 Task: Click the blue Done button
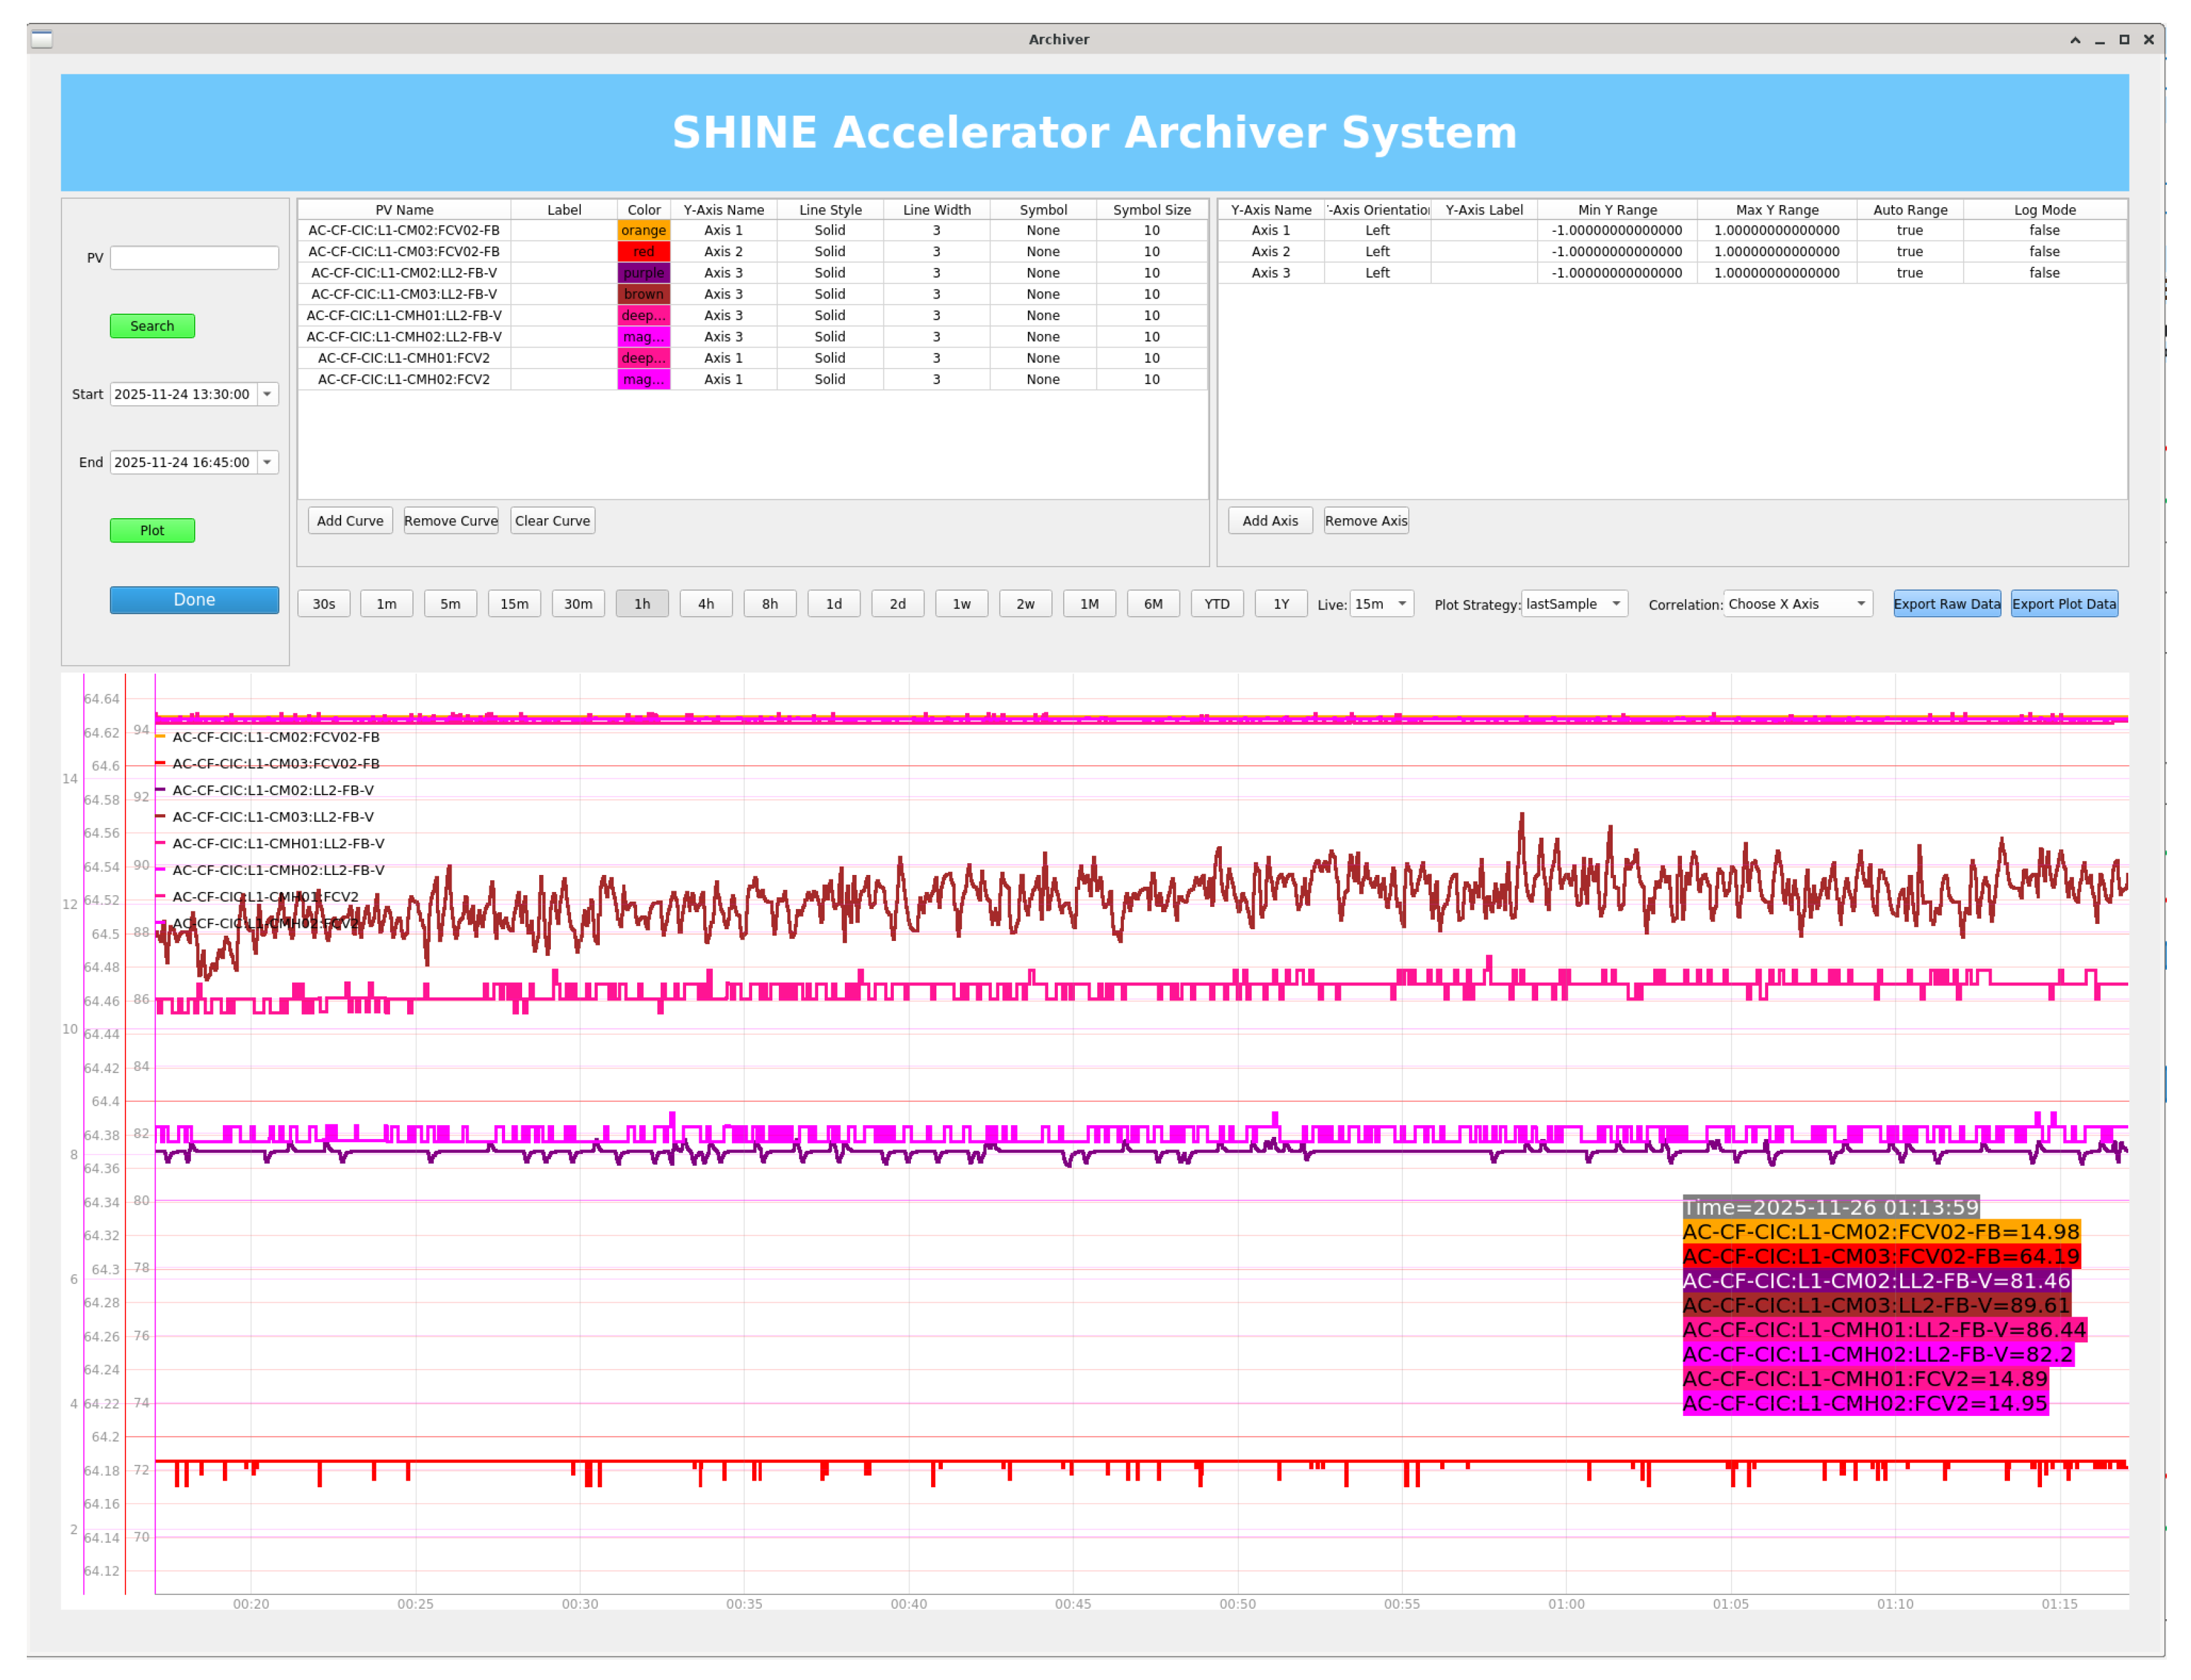point(194,600)
